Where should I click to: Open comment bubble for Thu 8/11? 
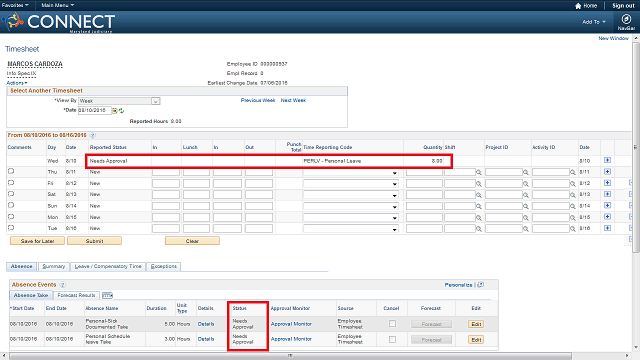click(11, 171)
